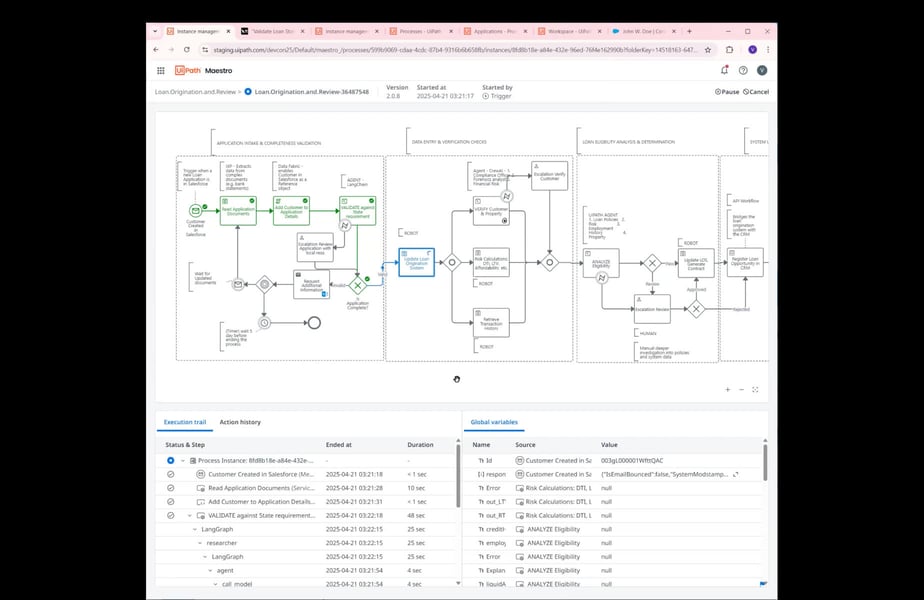The image size is (924, 600).
Task: Open the UiPath apps grid launcher
Action: coord(160,71)
